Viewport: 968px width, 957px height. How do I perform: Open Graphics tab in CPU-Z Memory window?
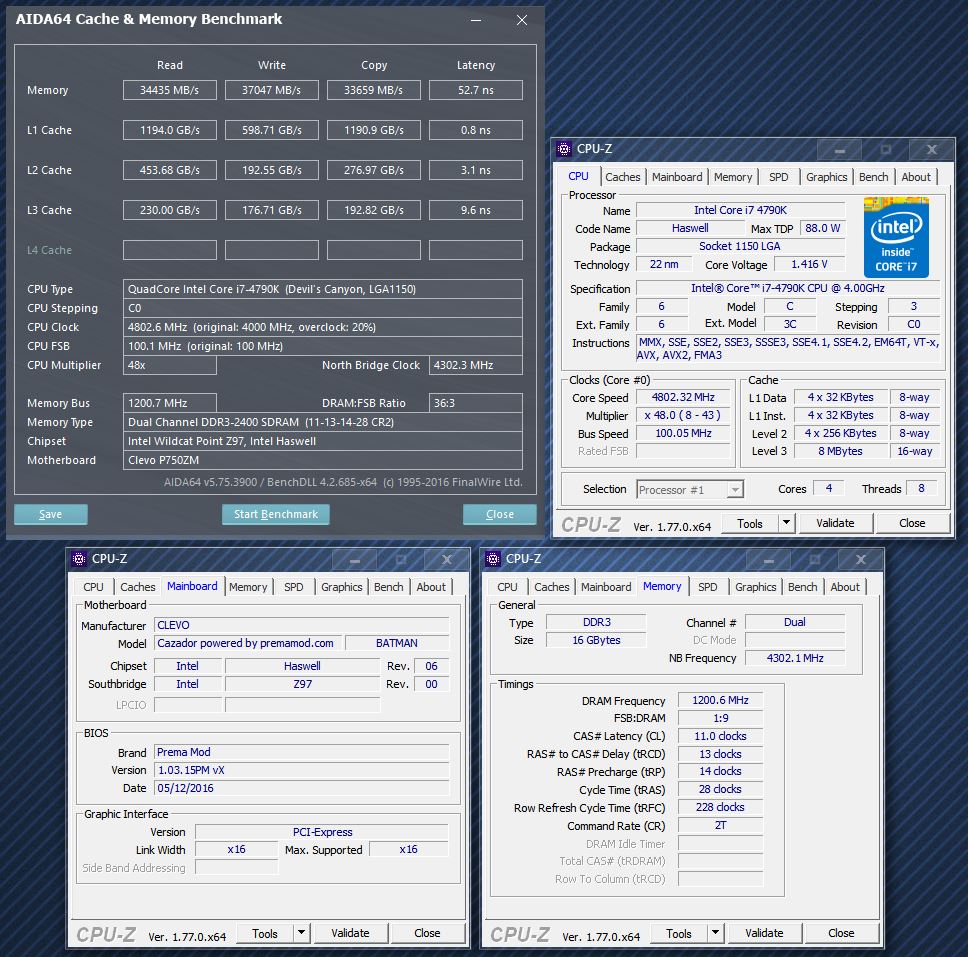coord(756,587)
